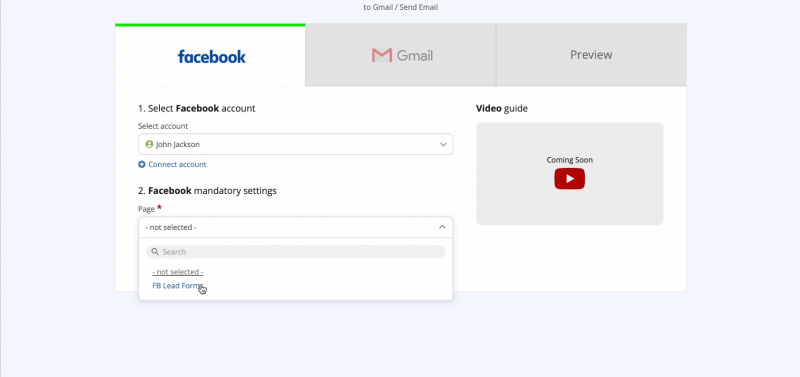
Task: Open the Preview tab
Action: click(591, 55)
